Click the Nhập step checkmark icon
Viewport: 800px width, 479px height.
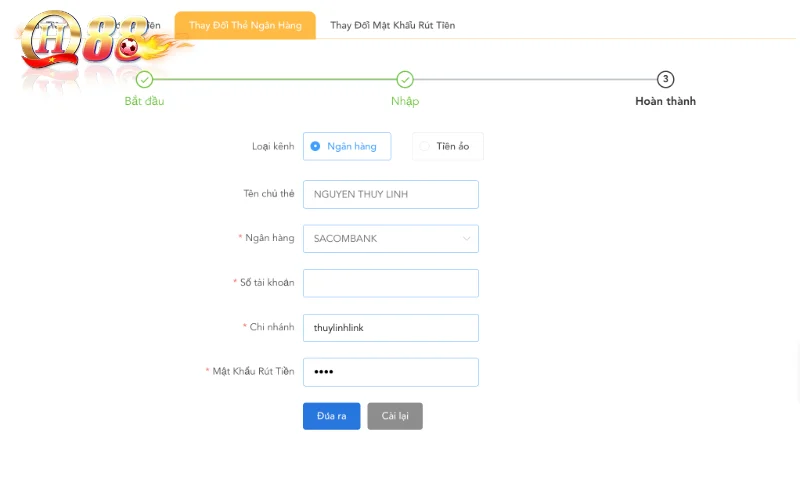[x=405, y=80]
